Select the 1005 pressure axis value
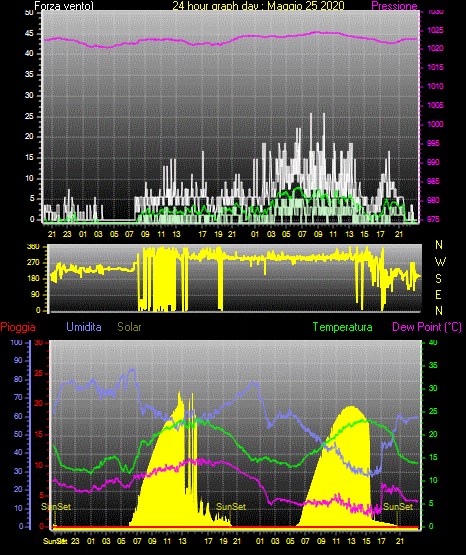 click(x=435, y=105)
